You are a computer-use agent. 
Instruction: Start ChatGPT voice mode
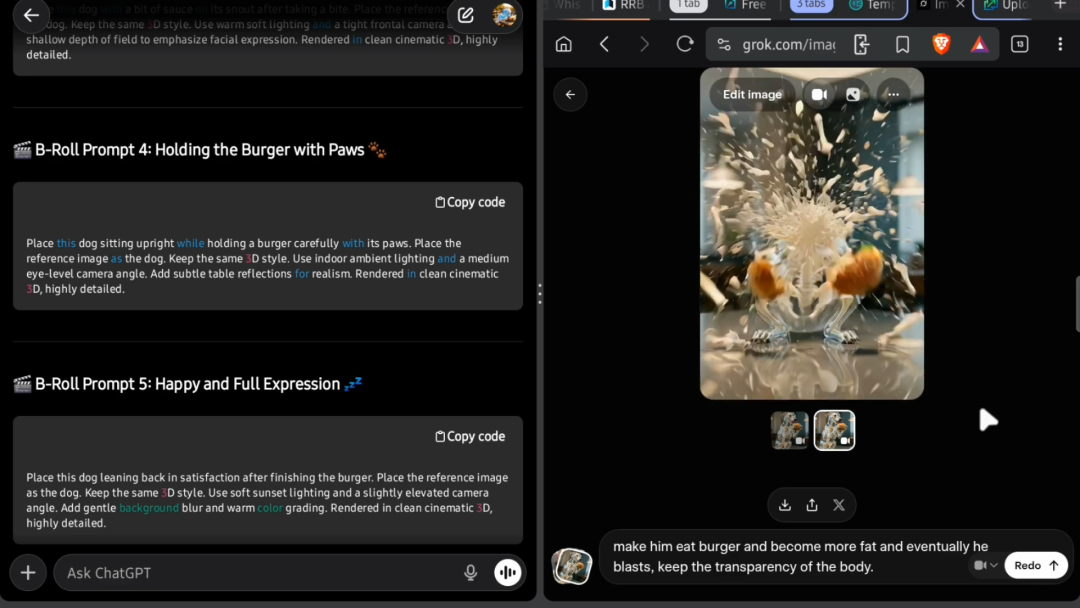tap(508, 573)
